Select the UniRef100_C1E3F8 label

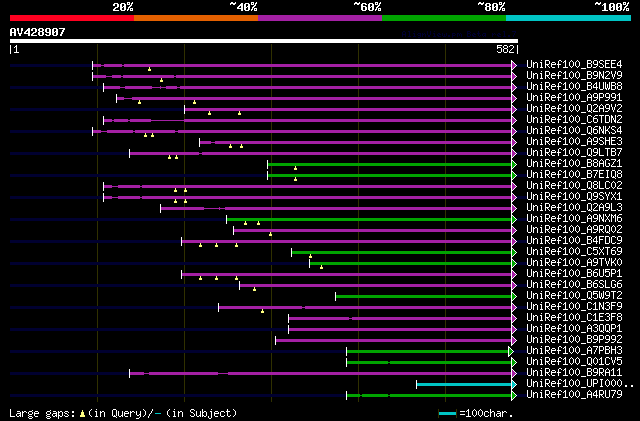tap(574, 318)
